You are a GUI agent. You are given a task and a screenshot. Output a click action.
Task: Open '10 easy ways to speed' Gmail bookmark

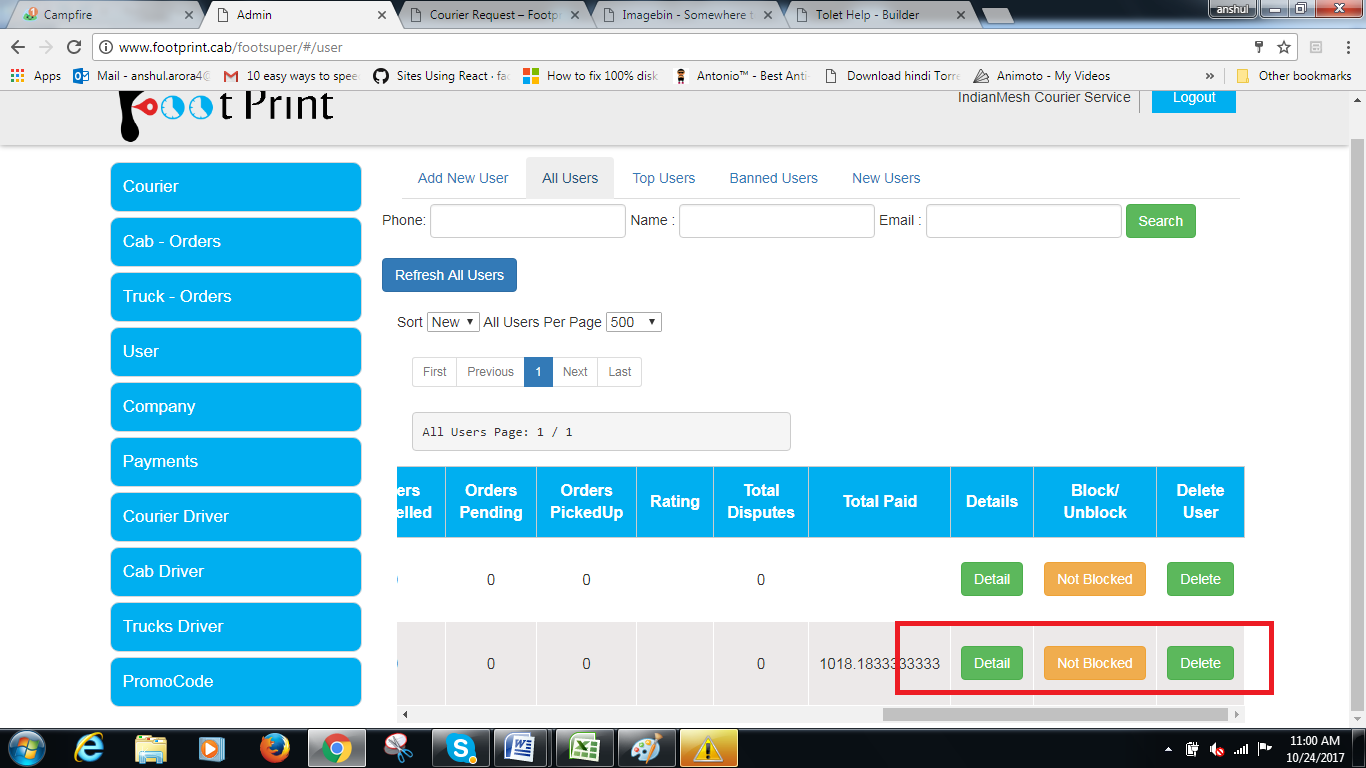click(x=291, y=76)
